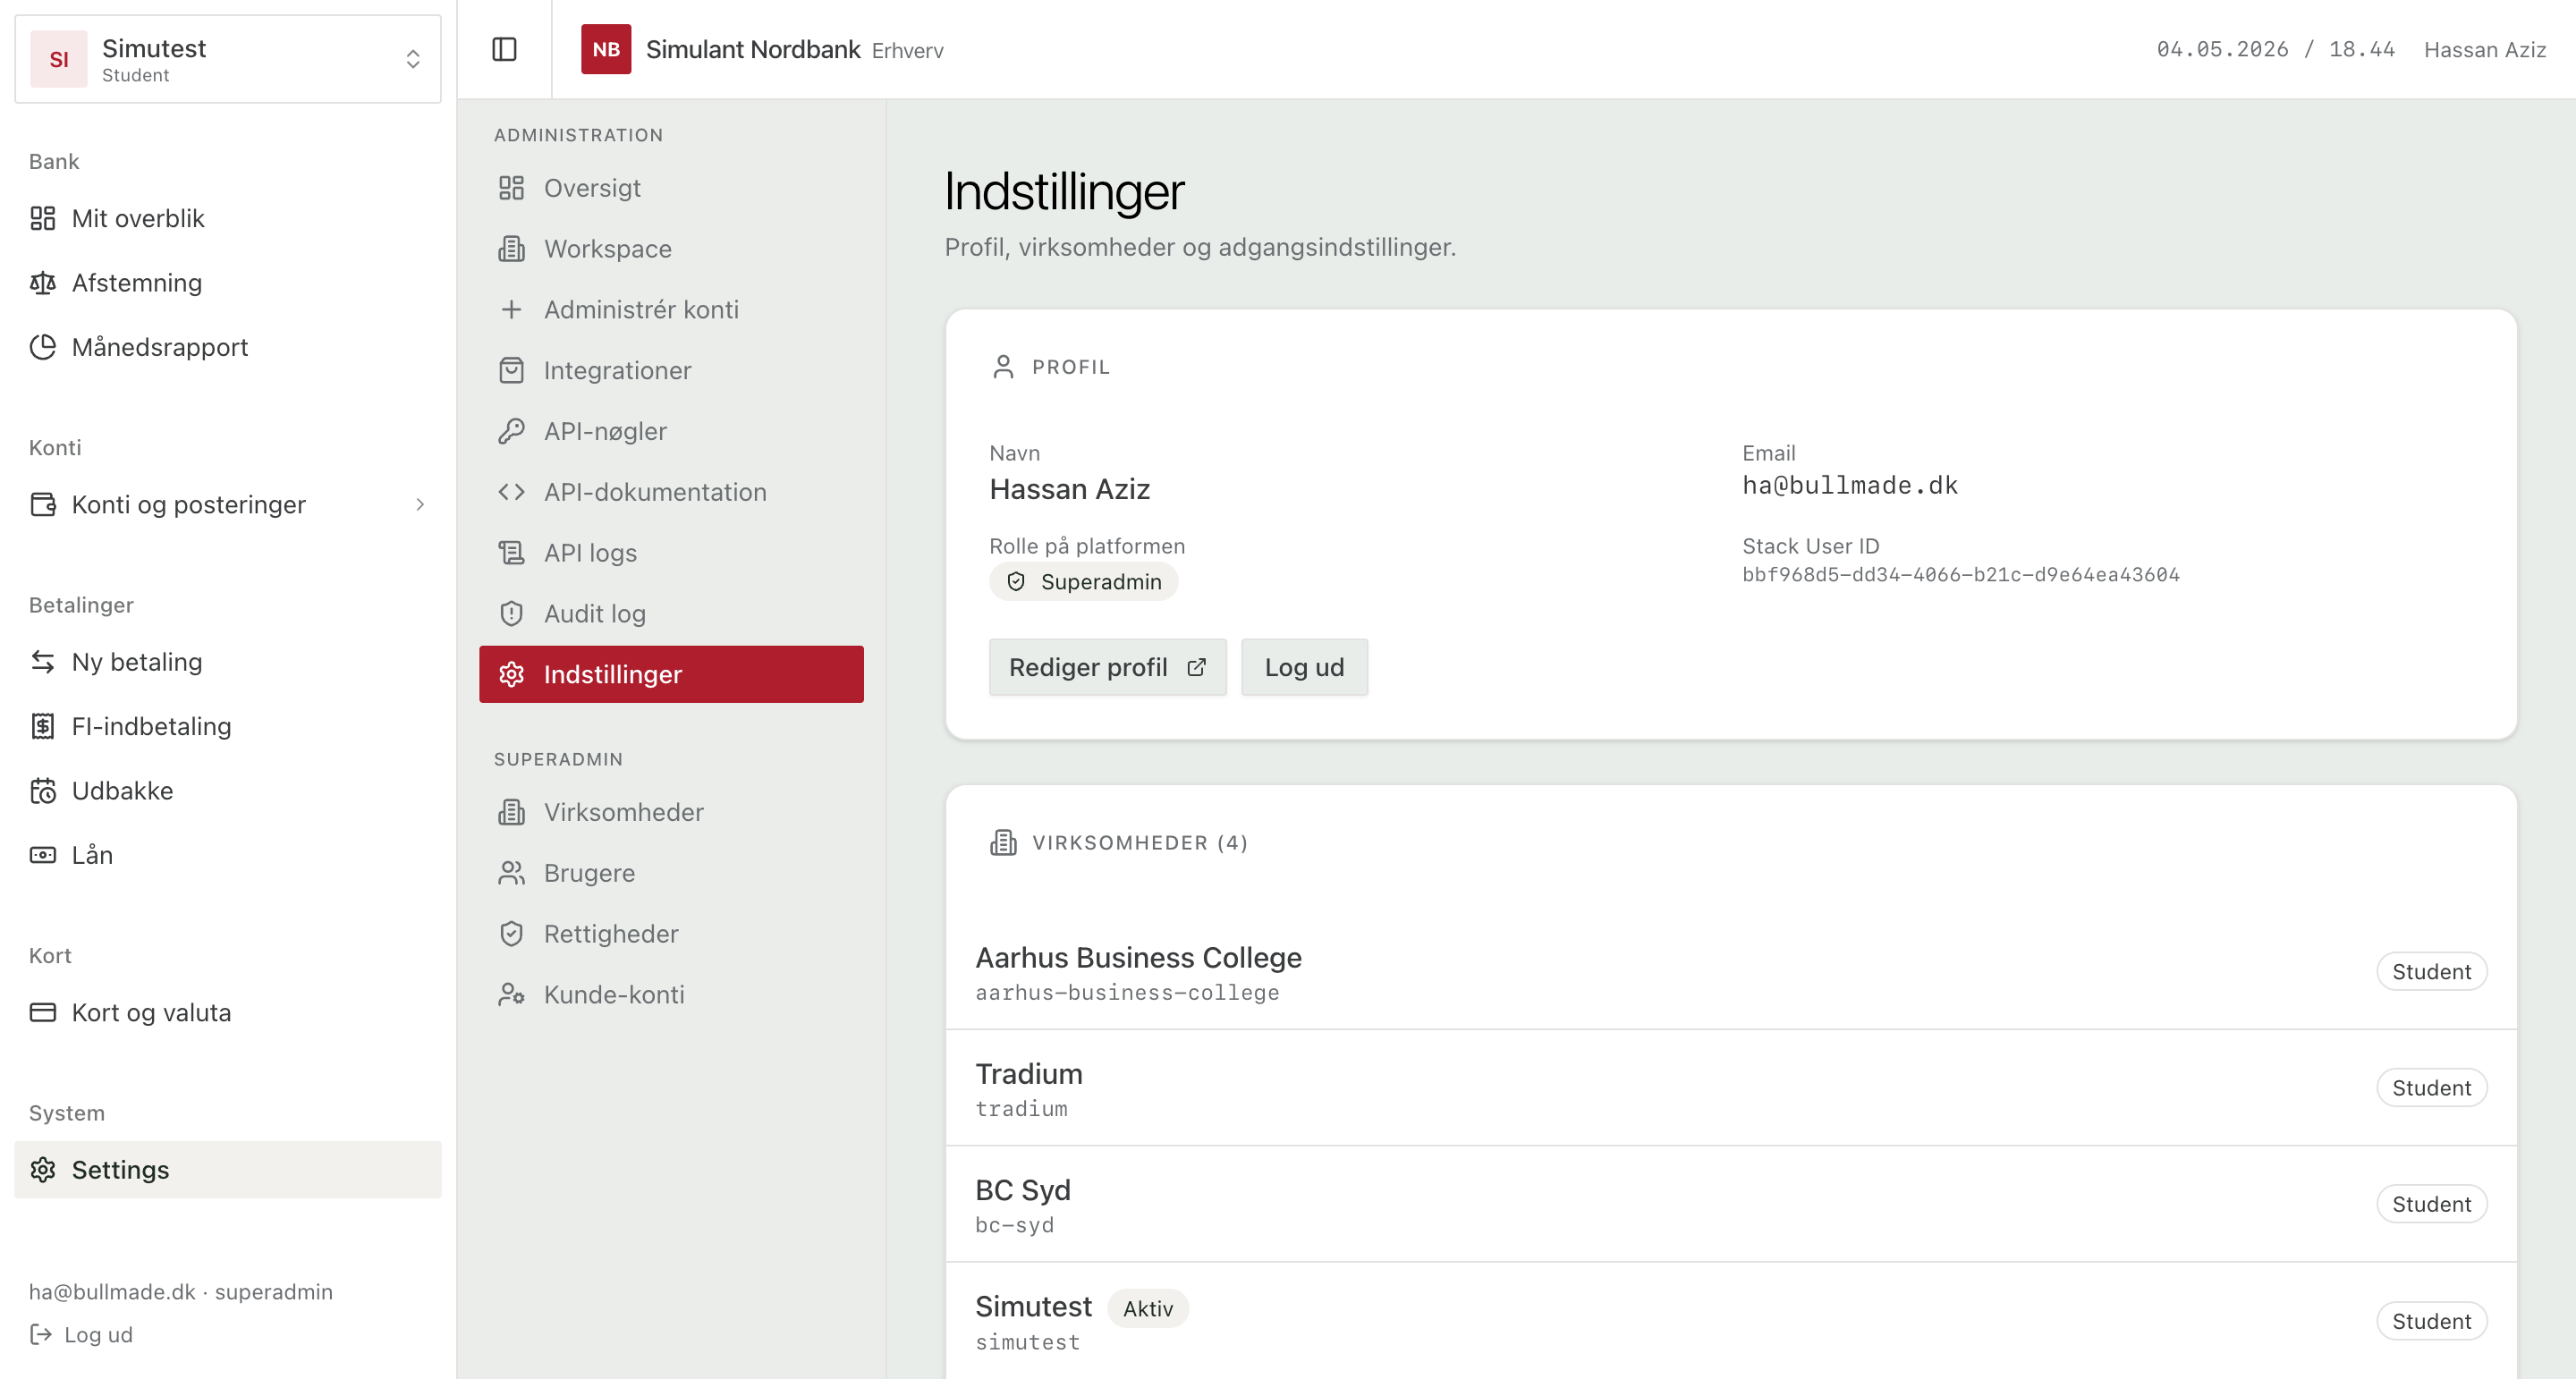The height and width of the screenshot is (1379, 2576).
Task: Click the Audit log shield icon
Action: [x=511, y=614]
